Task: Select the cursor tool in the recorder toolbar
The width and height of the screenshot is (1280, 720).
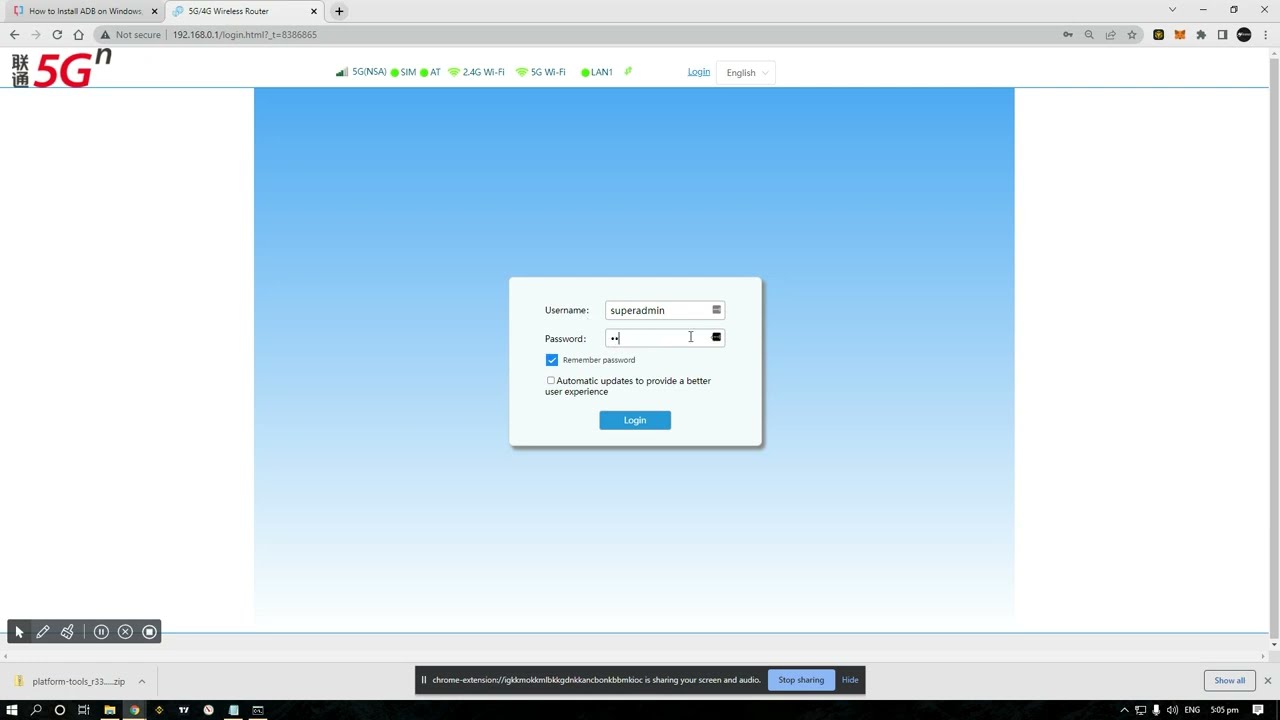Action: tap(19, 632)
